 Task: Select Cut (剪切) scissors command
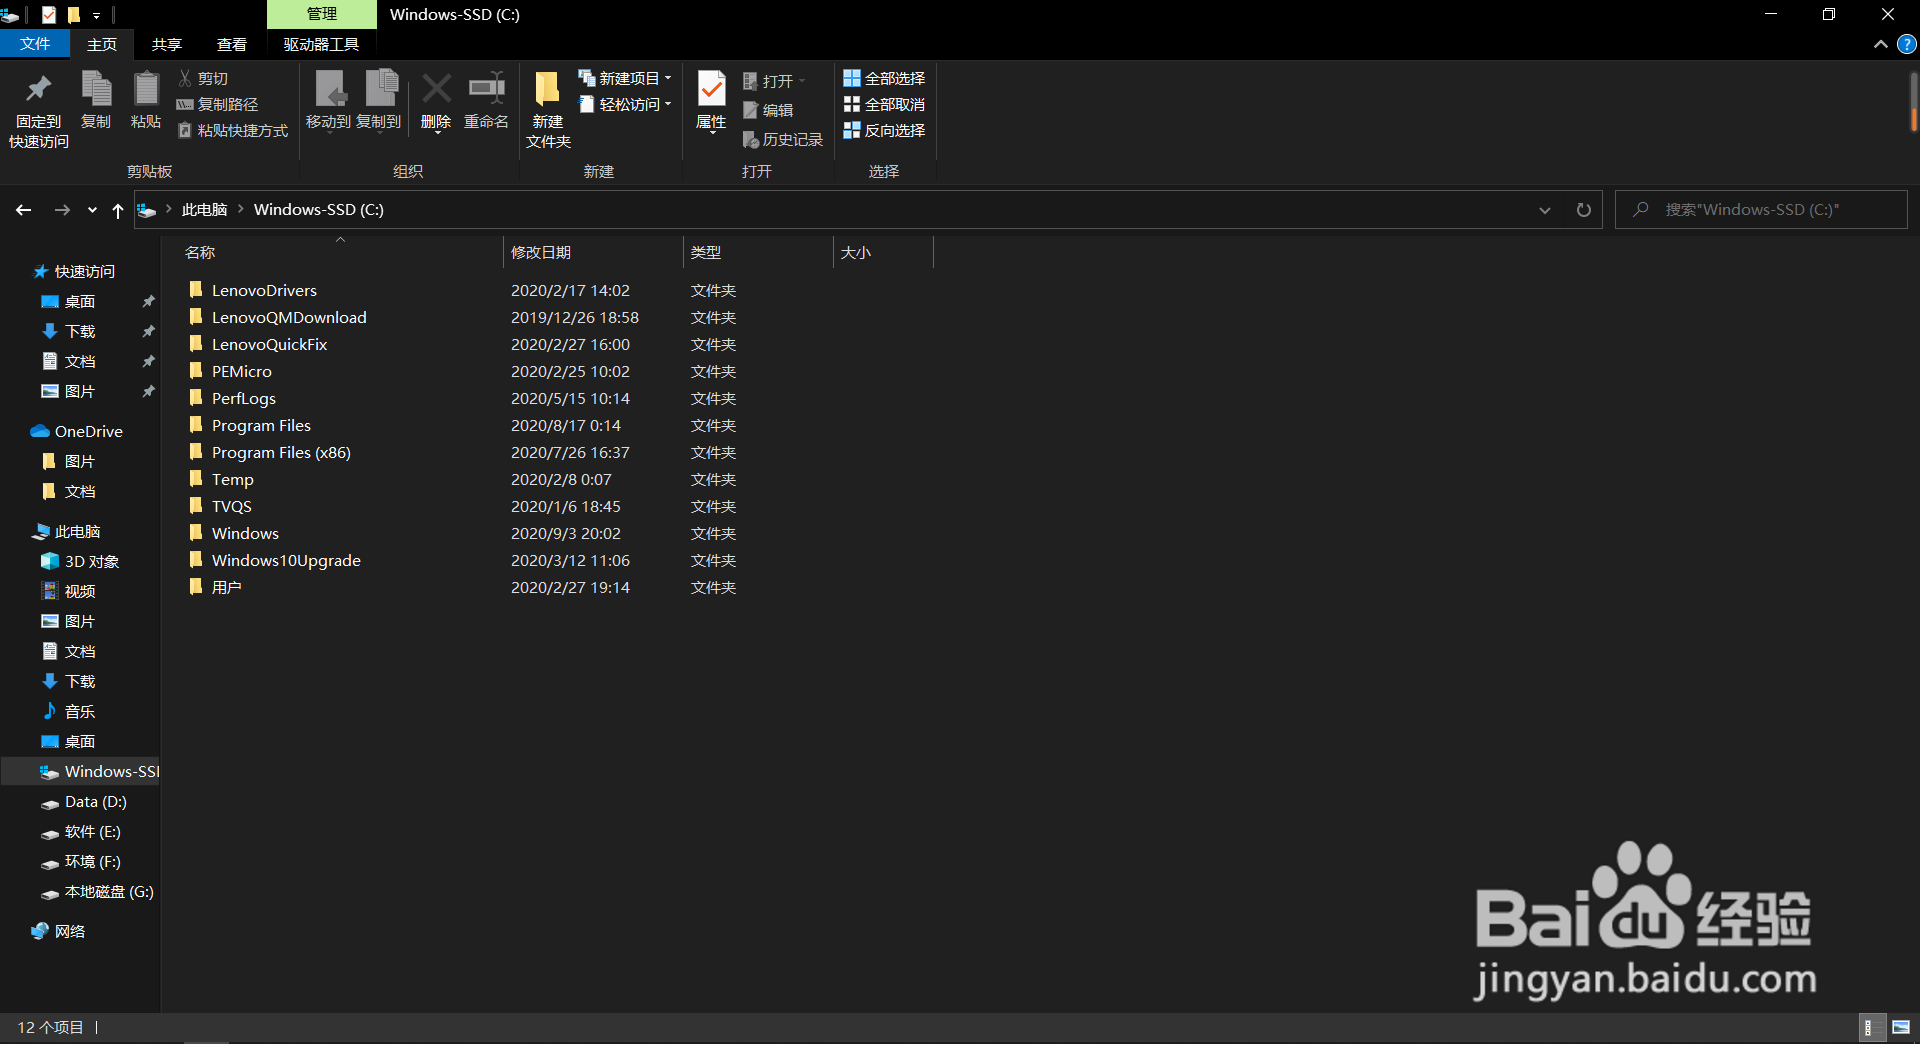(204, 78)
